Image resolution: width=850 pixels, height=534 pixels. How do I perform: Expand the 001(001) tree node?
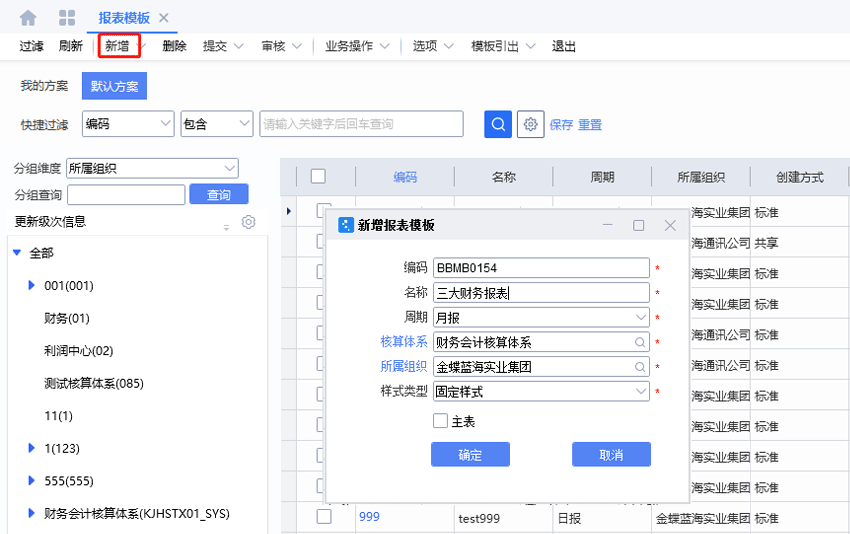31,285
